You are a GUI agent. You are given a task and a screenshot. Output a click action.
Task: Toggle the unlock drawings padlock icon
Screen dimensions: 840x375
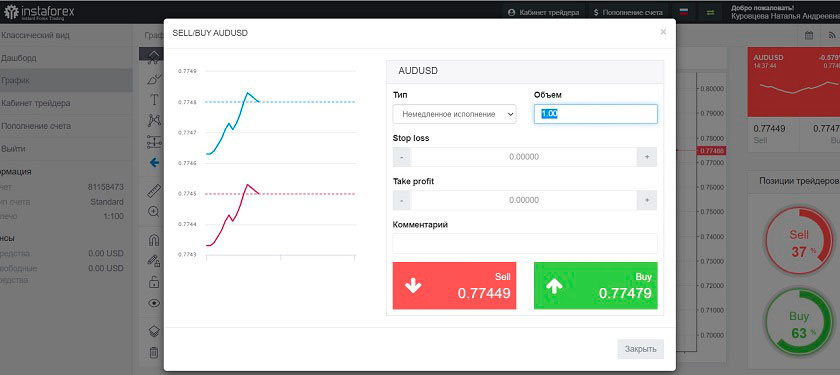pyautogui.click(x=154, y=281)
